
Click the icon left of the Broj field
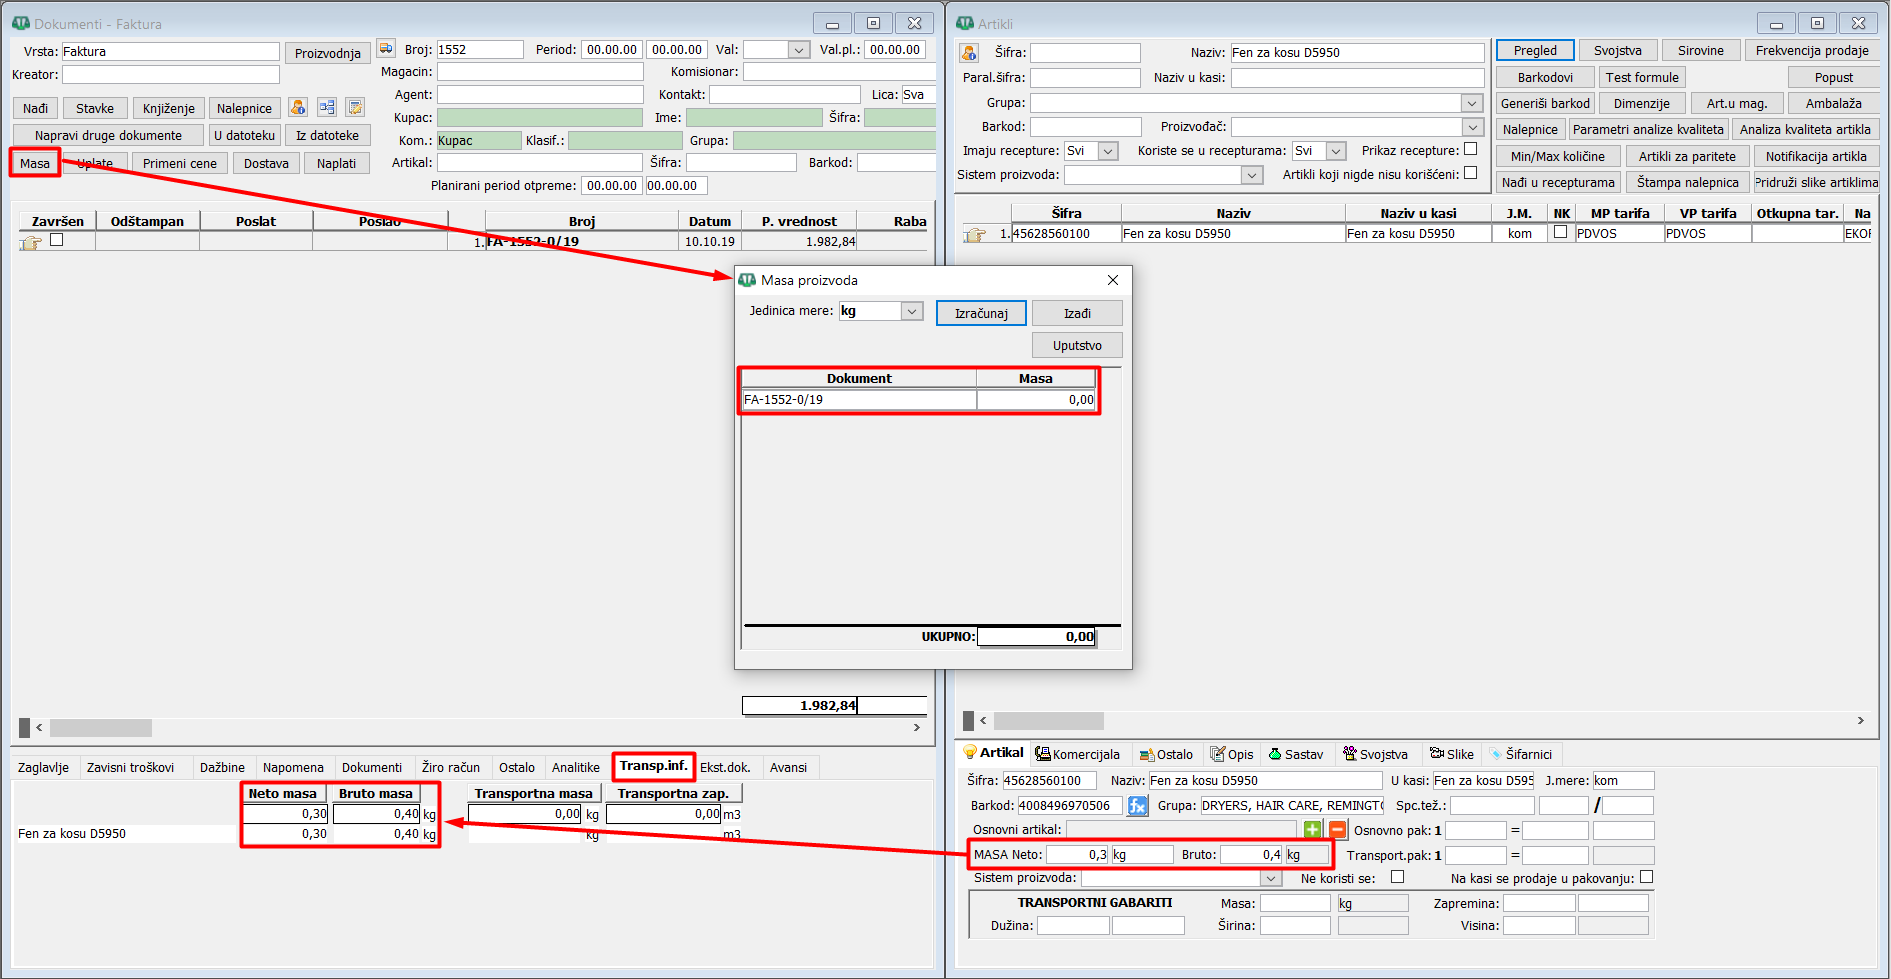point(386,49)
